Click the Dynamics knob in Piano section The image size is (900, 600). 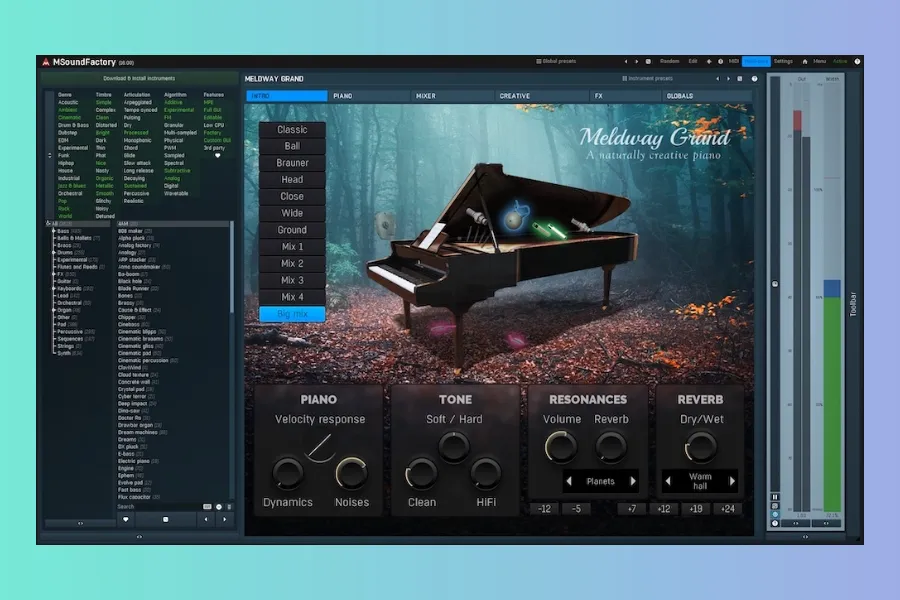[287, 473]
